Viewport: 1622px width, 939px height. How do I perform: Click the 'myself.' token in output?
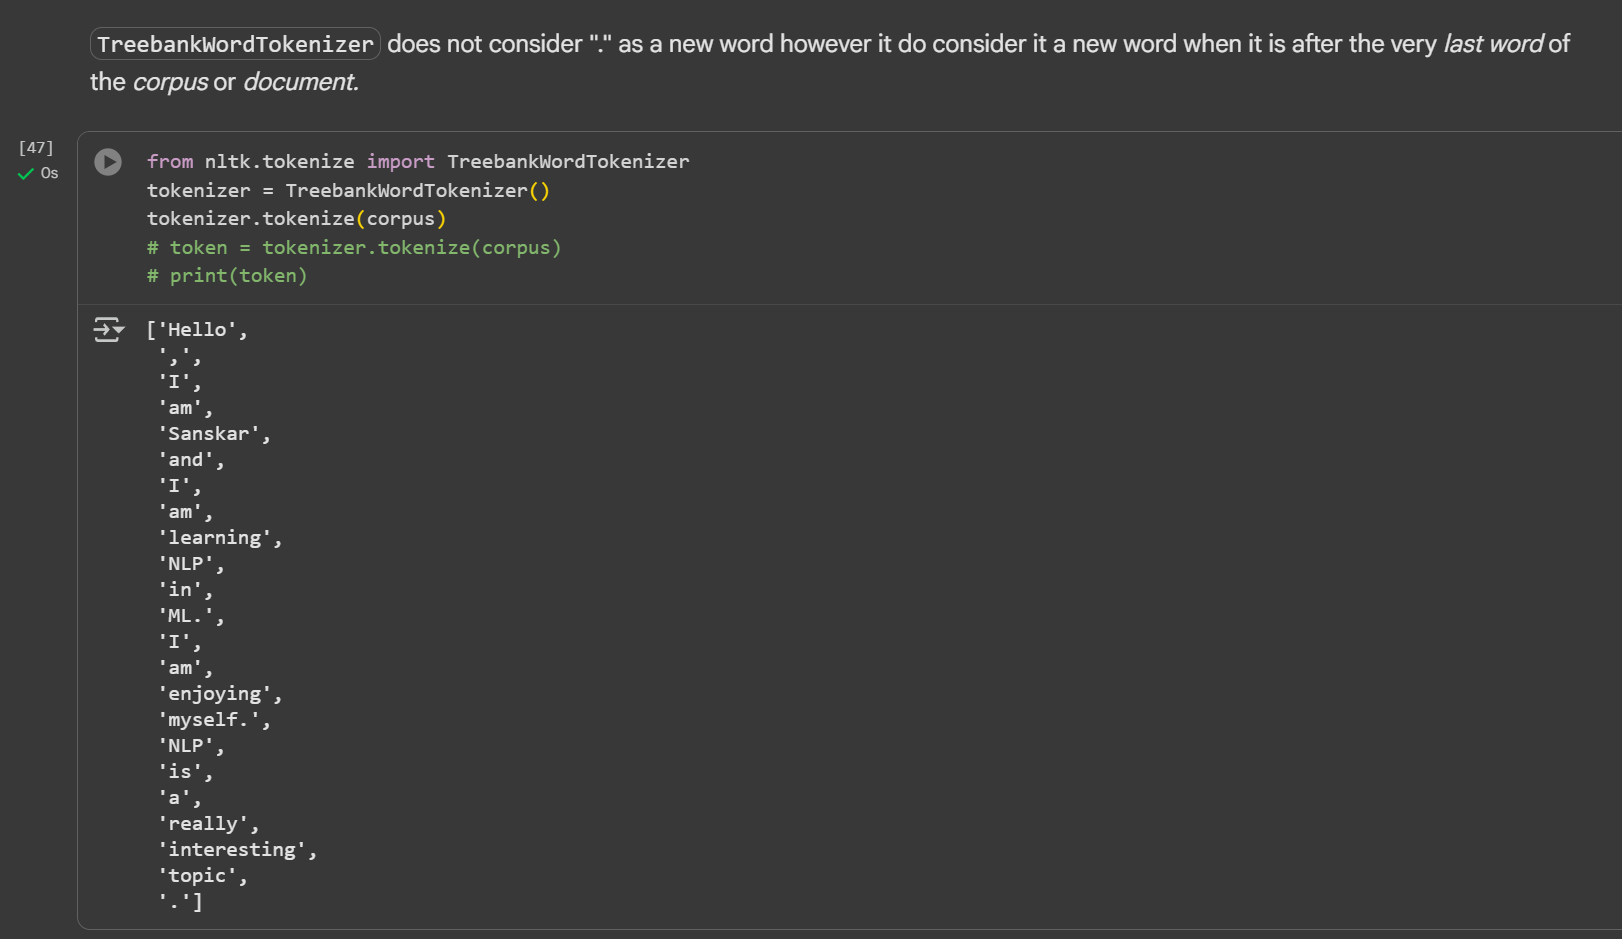(208, 720)
